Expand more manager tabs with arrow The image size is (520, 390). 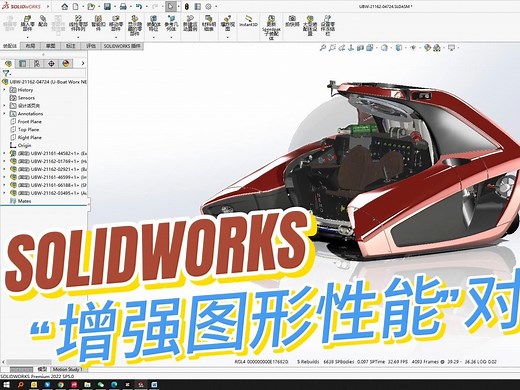83,63
